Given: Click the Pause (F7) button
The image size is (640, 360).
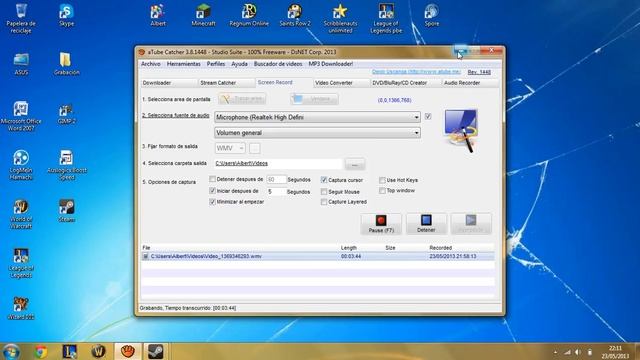Looking at the screenshot, I should point(381,224).
